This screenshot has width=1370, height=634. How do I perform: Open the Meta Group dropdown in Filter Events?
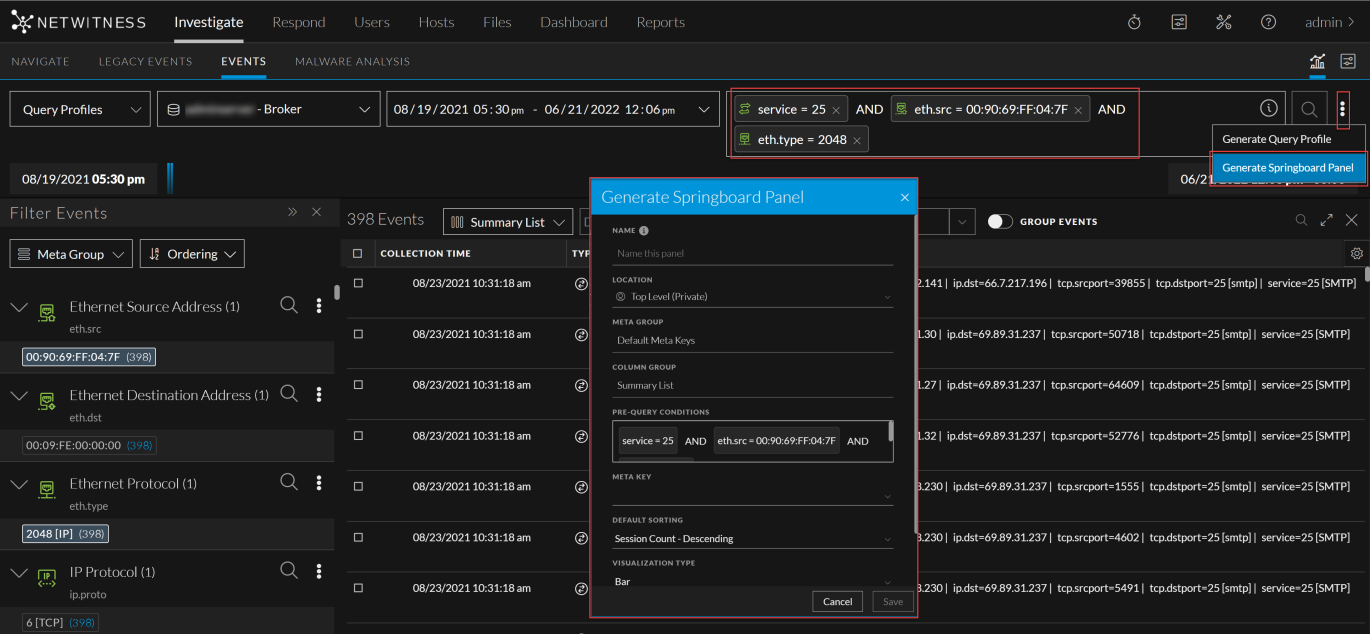(x=70, y=253)
